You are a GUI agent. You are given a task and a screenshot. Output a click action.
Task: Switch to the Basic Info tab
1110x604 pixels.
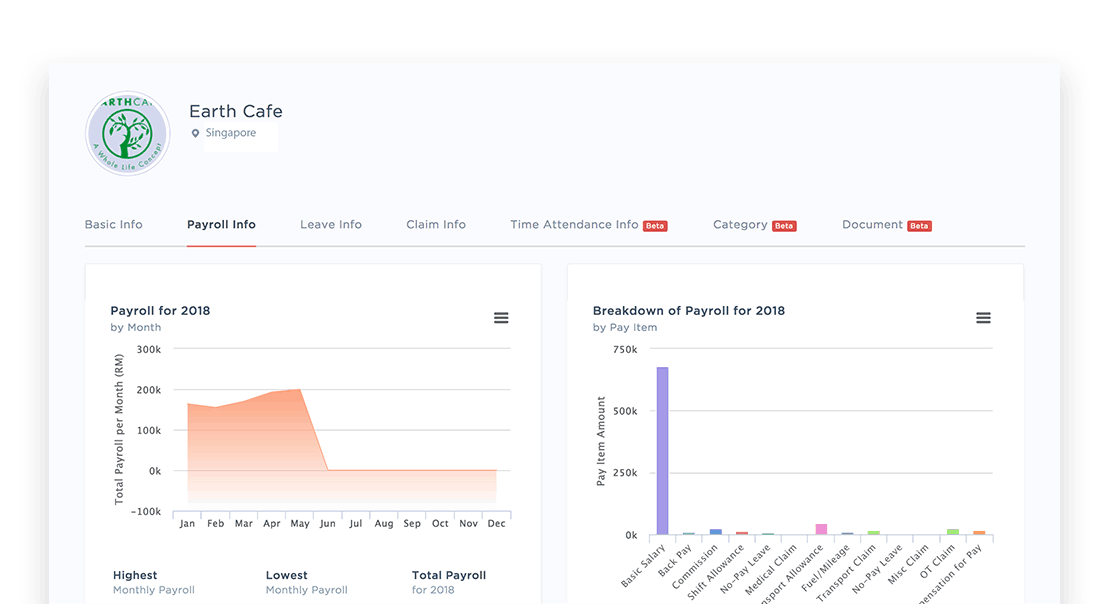(x=113, y=224)
